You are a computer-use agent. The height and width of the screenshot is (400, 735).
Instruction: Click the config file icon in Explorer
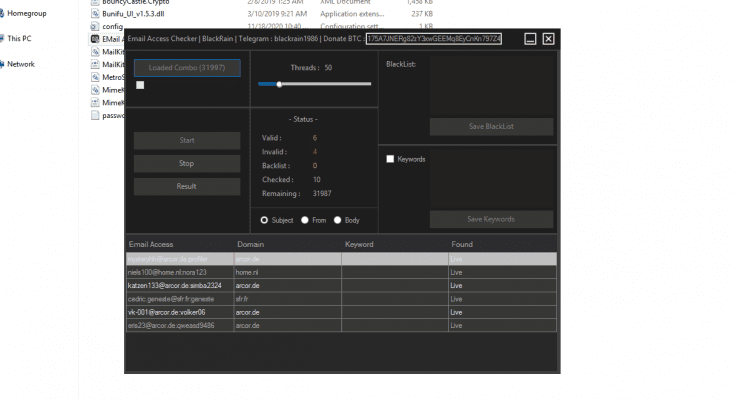(95, 27)
